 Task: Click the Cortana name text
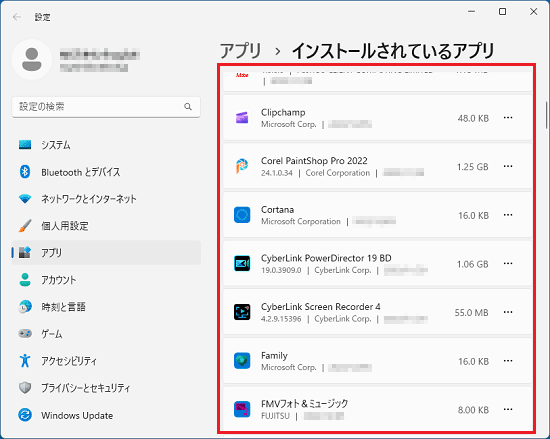pyautogui.click(x=277, y=209)
